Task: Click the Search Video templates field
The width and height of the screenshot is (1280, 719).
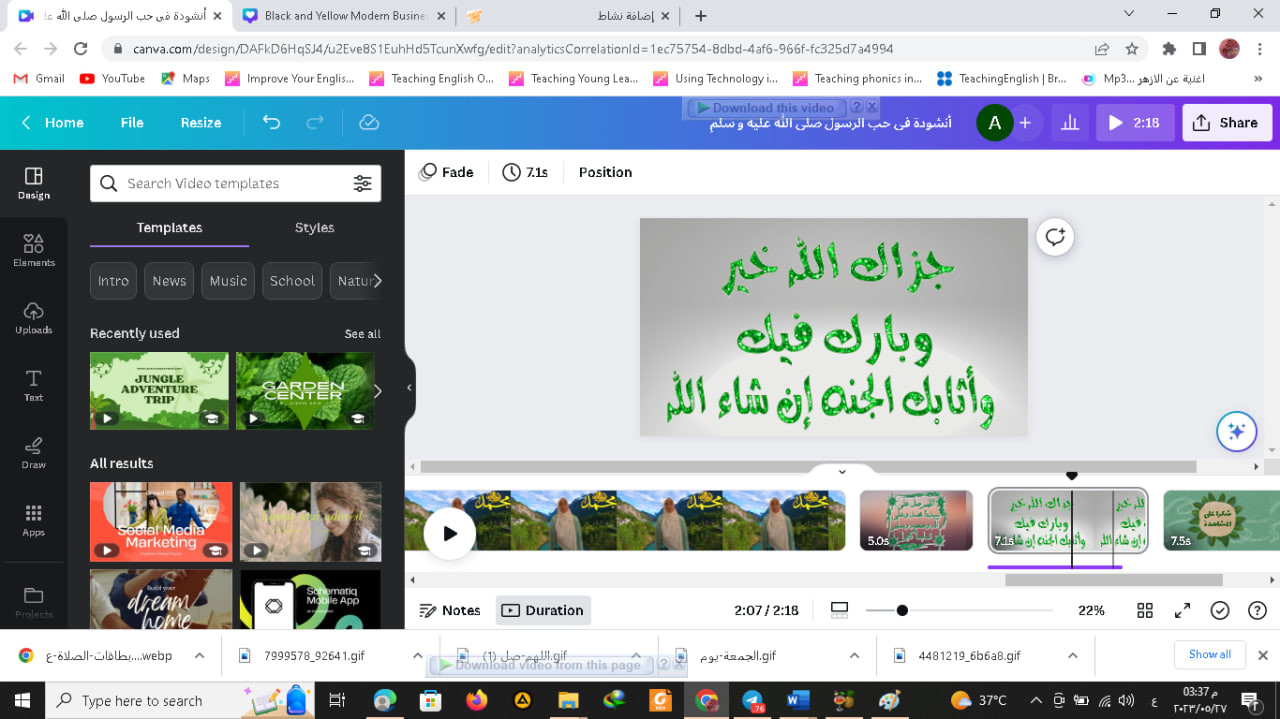Action: 235,183
